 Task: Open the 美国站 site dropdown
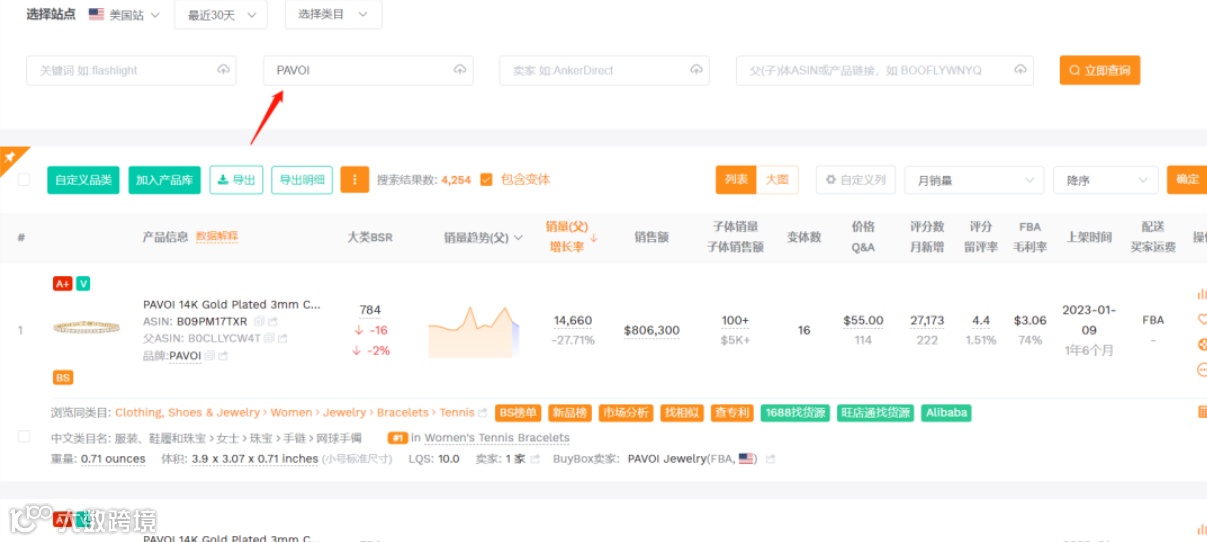125,14
